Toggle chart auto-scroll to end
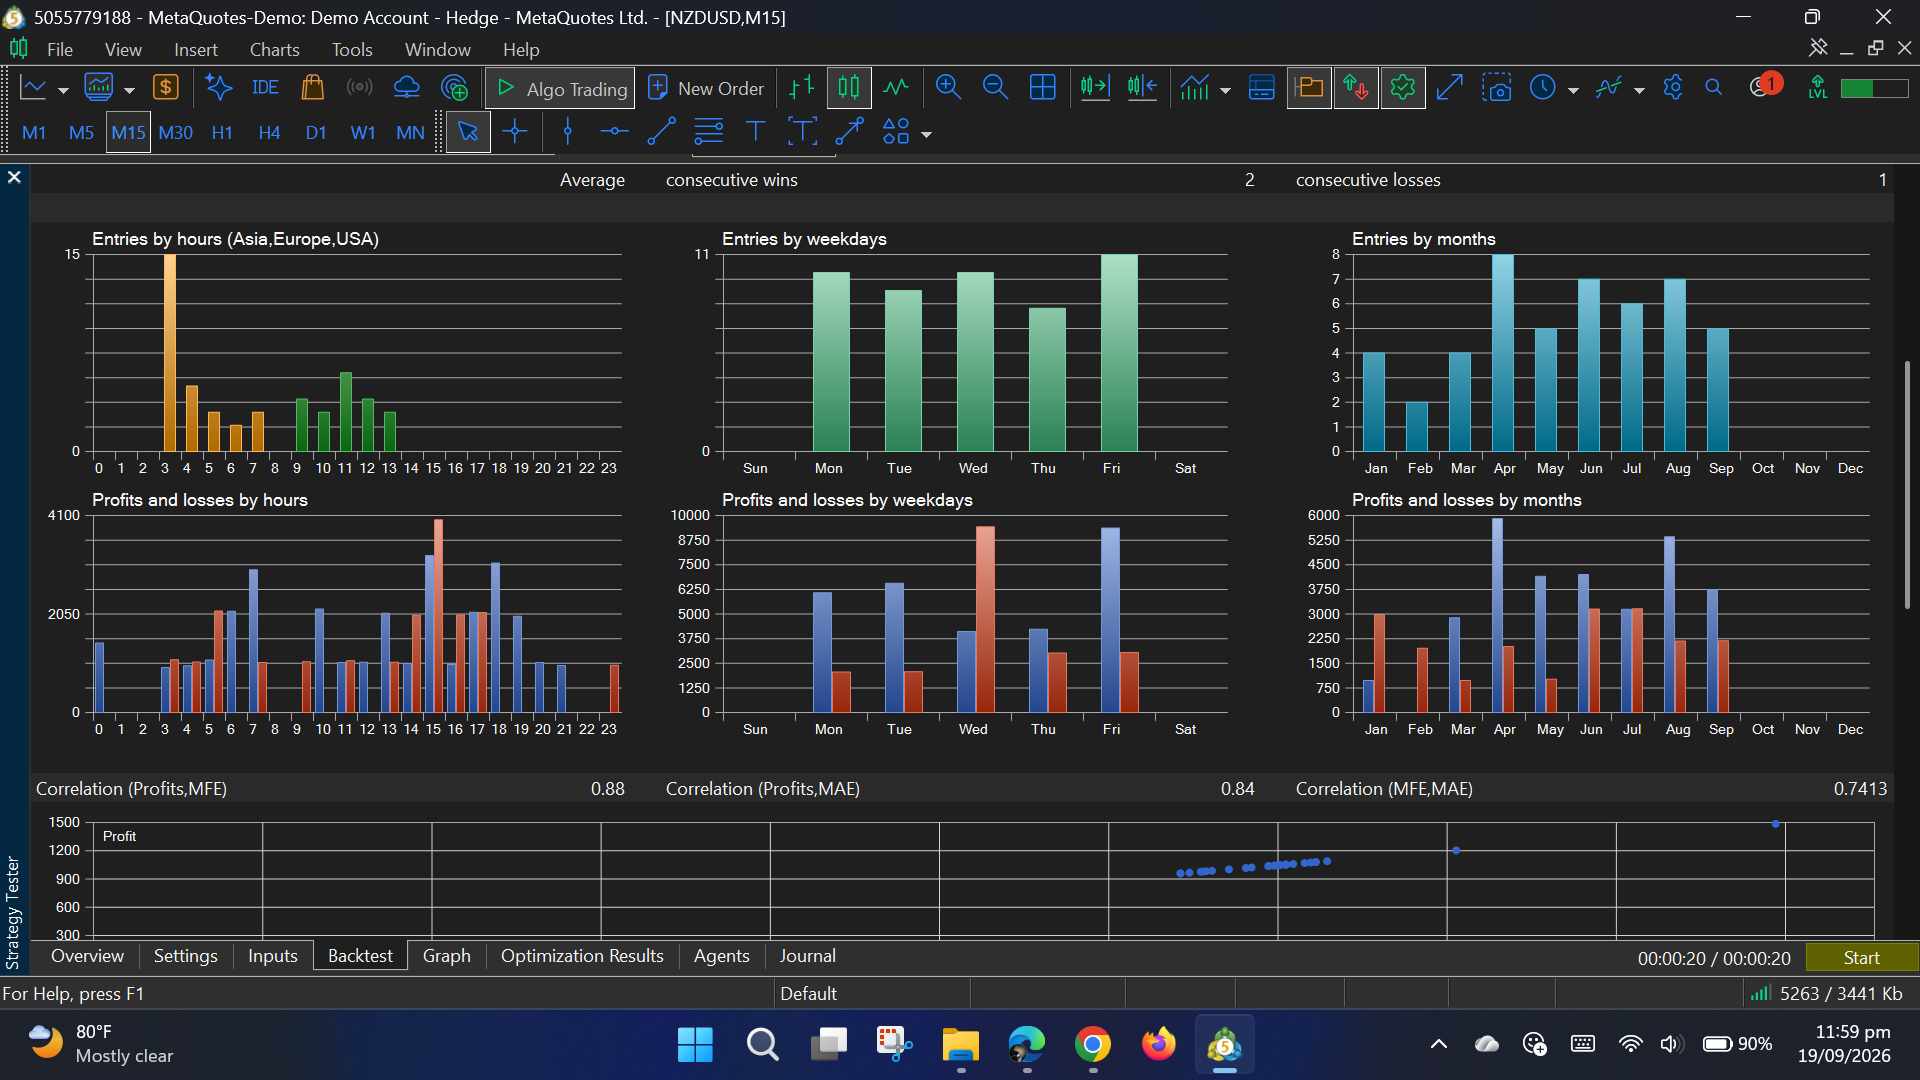The width and height of the screenshot is (1920, 1080). (x=1095, y=88)
